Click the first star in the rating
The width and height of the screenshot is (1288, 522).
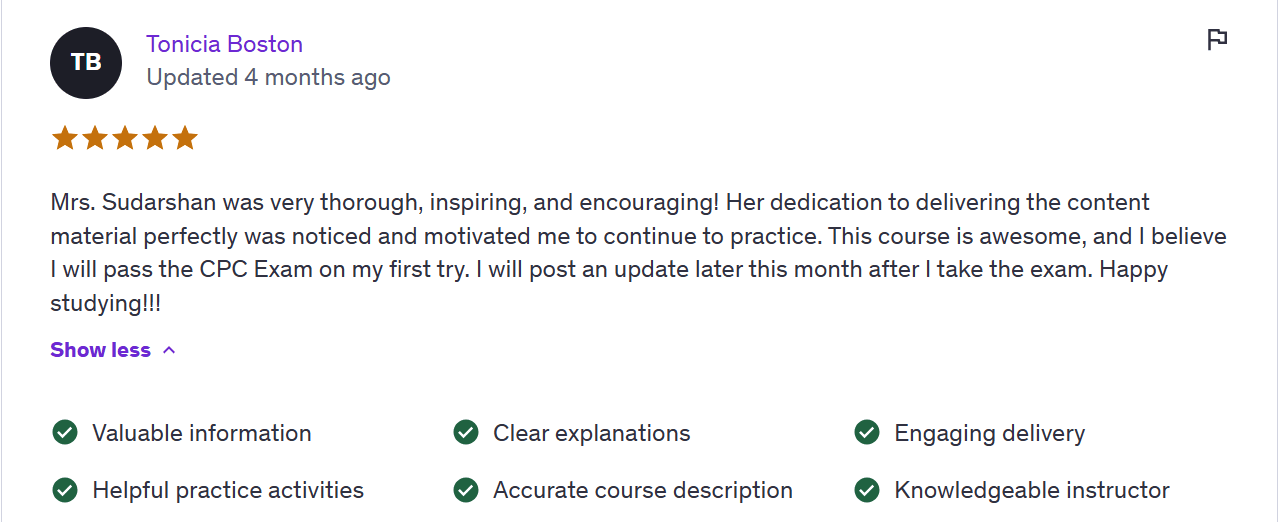coord(65,138)
